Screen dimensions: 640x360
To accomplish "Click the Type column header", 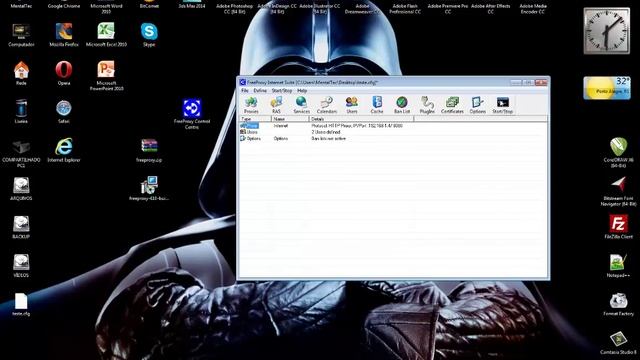I will (x=255, y=119).
